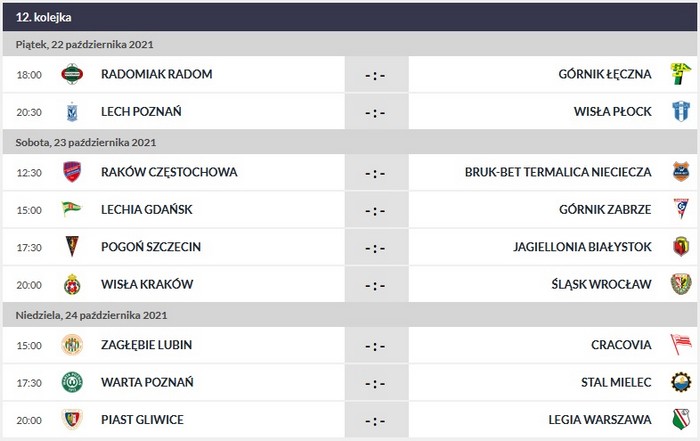Click the Piast Gliwice vs Legia score
Screen dimensions: 700x441
point(375,419)
